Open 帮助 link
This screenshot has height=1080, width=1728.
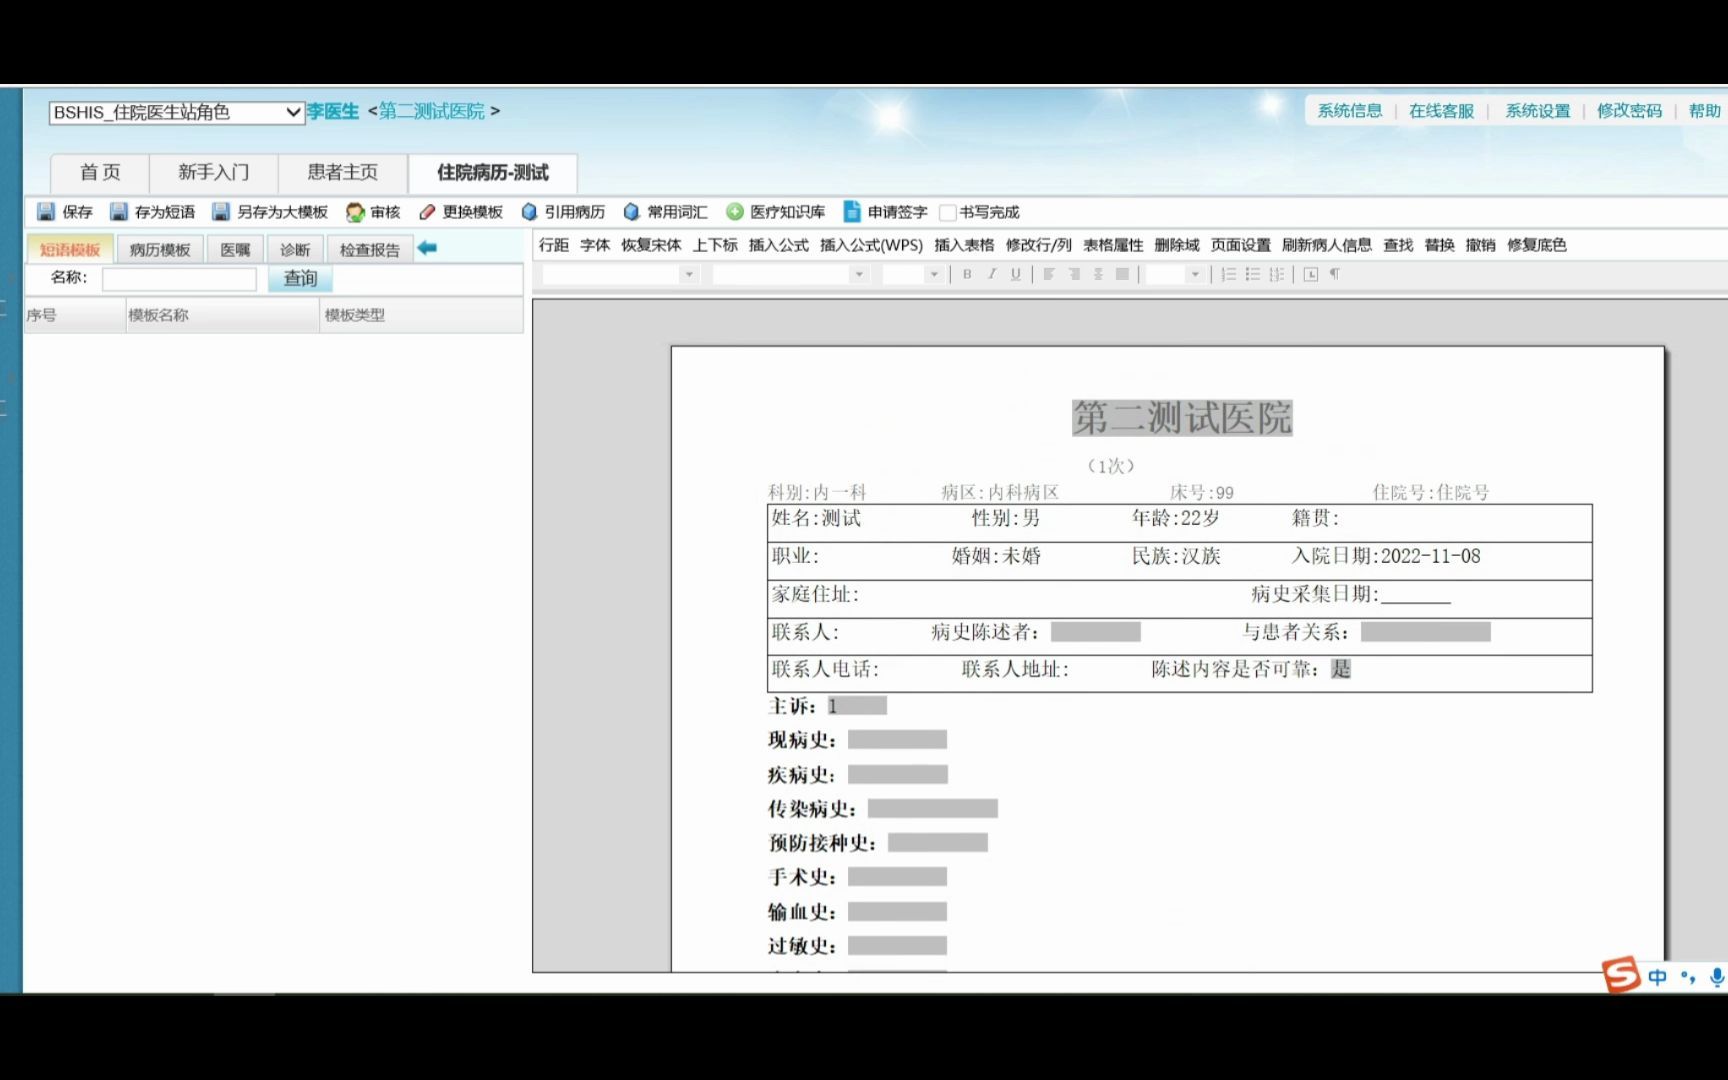[1705, 111]
